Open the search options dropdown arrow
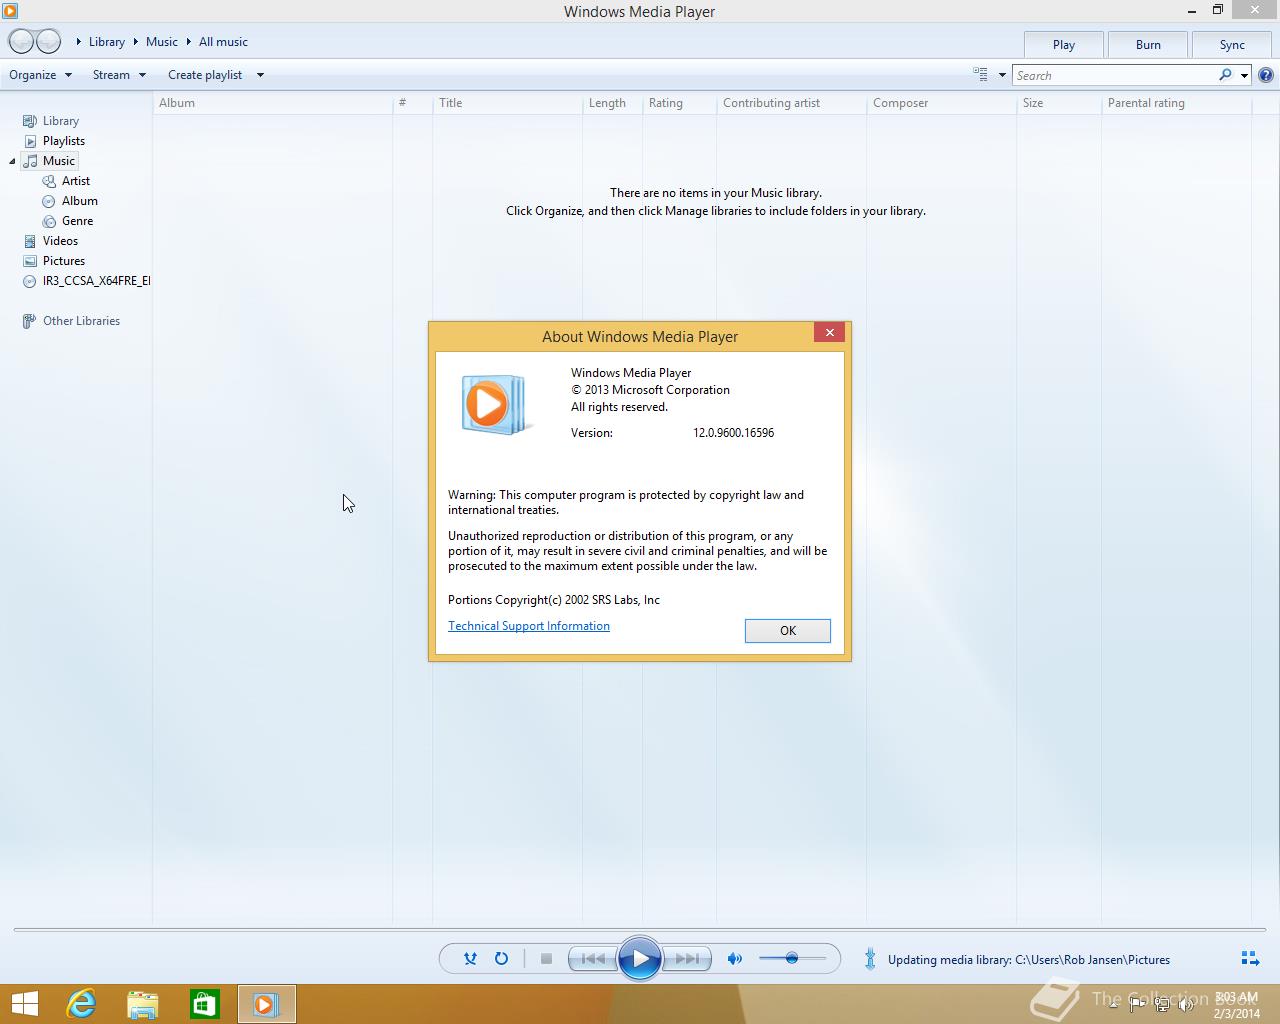Screen dimensions: 1280x1024 coord(1244,75)
